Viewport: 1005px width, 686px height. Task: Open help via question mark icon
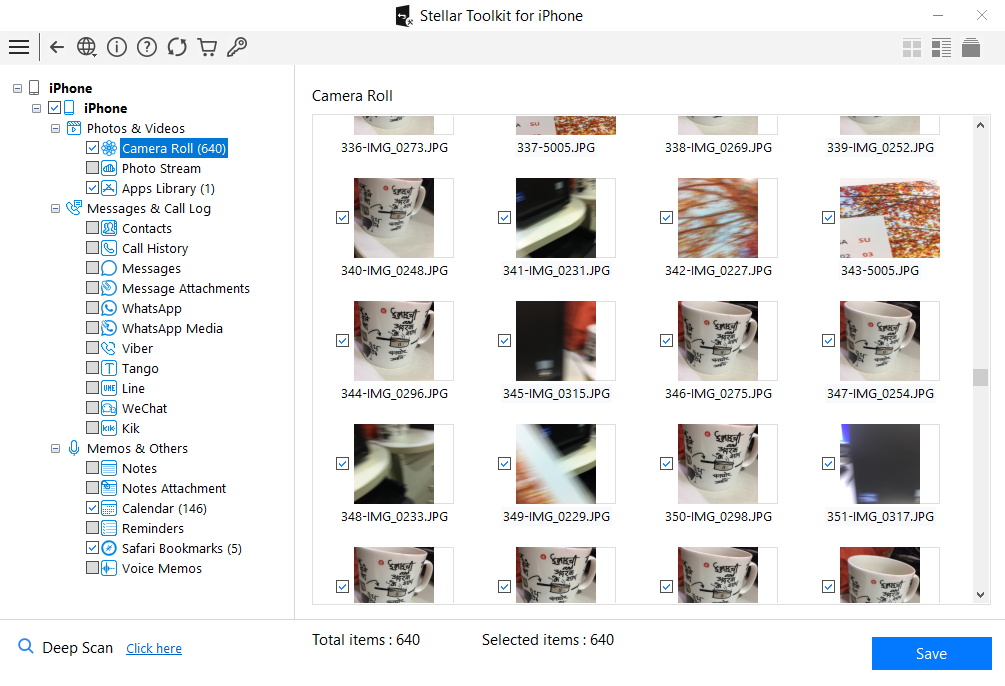[147, 47]
